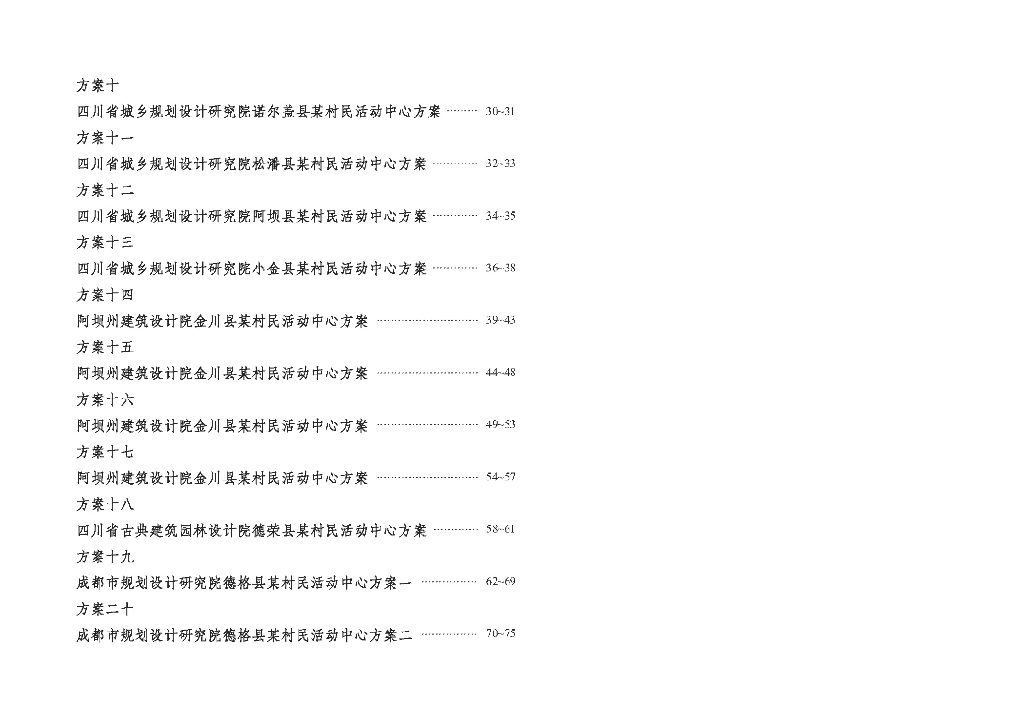Click the heading 方案十二
Image resolution: width=1024 pixels, height=720 pixels.
point(105,189)
